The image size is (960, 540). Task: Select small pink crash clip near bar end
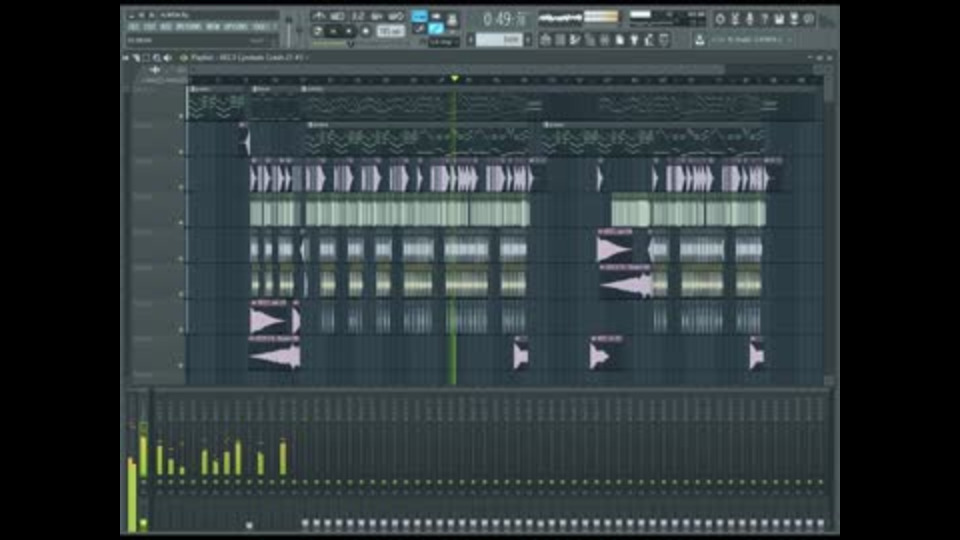tap(521, 353)
